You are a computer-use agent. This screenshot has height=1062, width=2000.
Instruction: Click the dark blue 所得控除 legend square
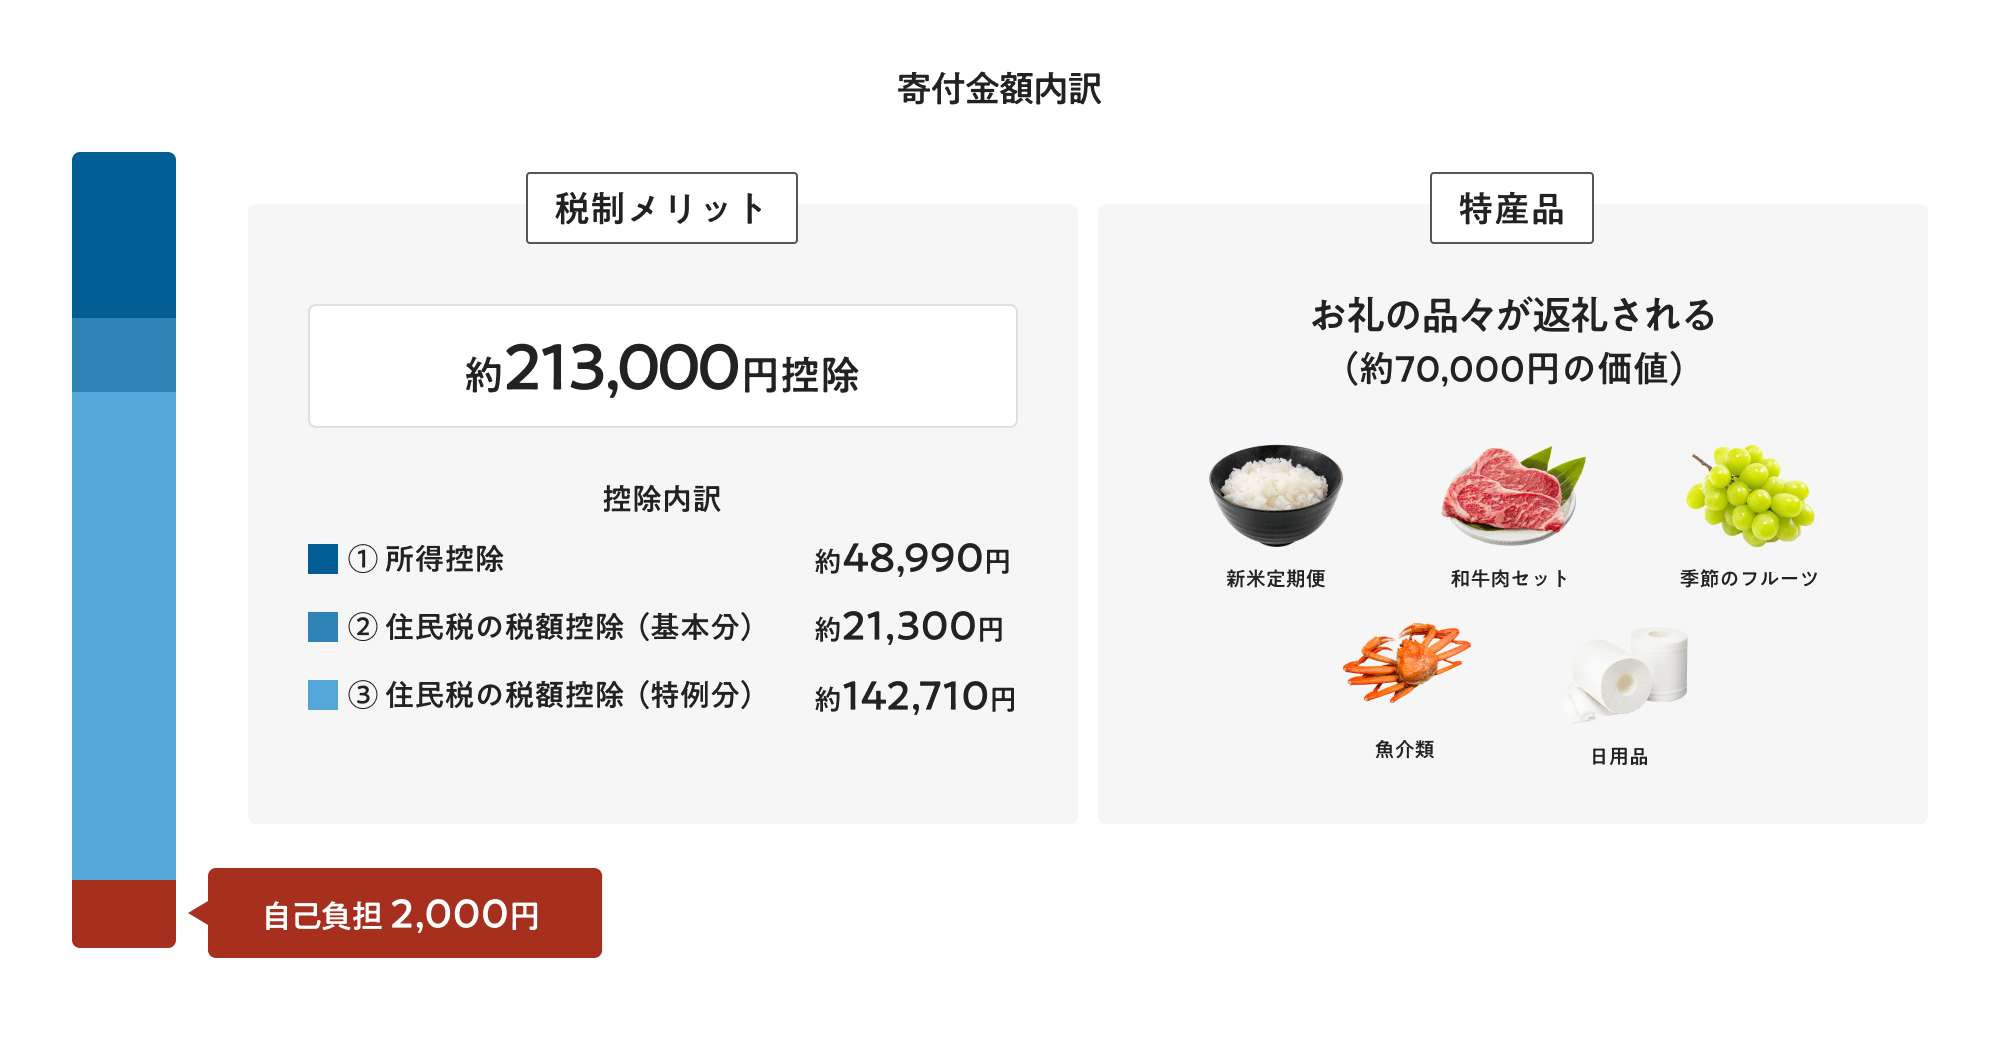point(323,559)
